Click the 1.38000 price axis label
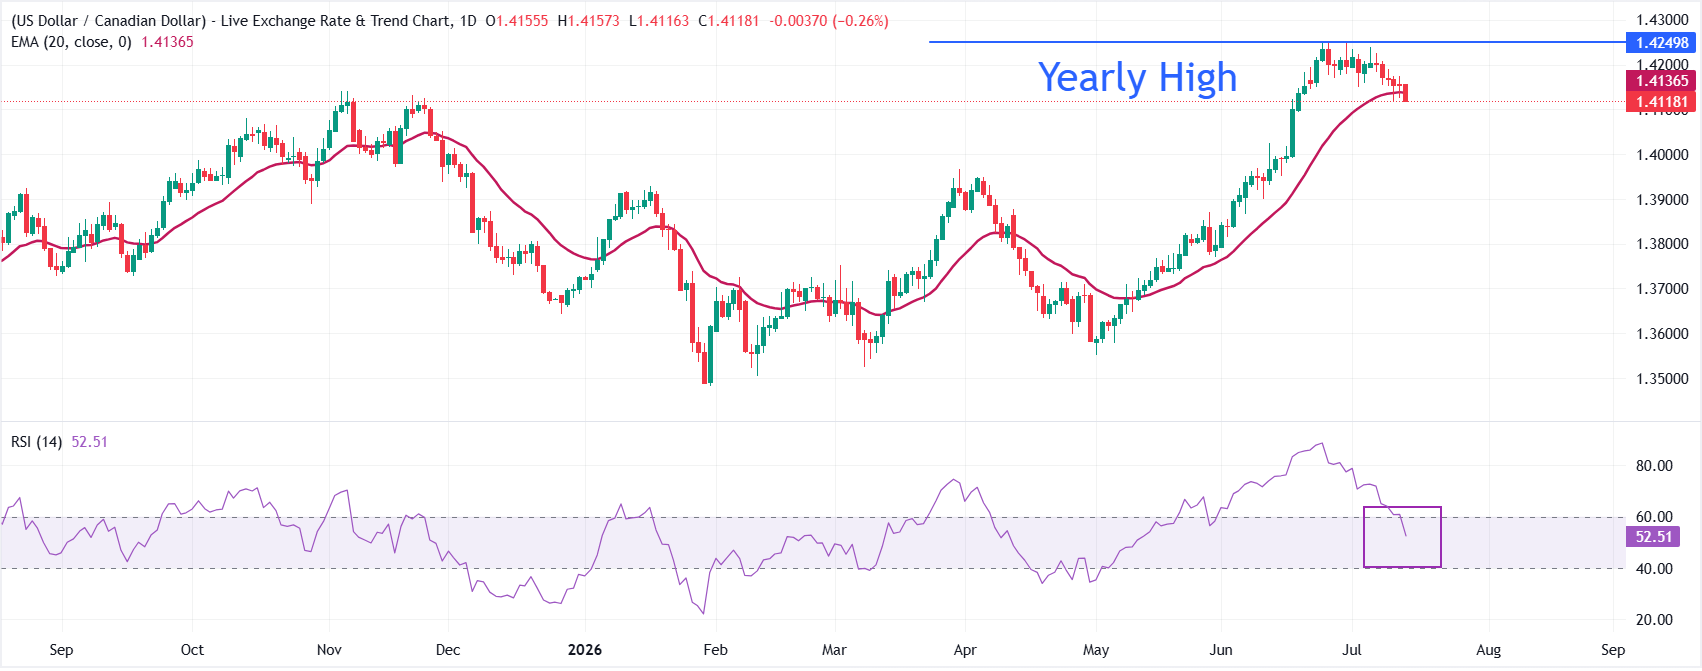Image resolution: width=1702 pixels, height=671 pixels. [x=1662, y=244]
